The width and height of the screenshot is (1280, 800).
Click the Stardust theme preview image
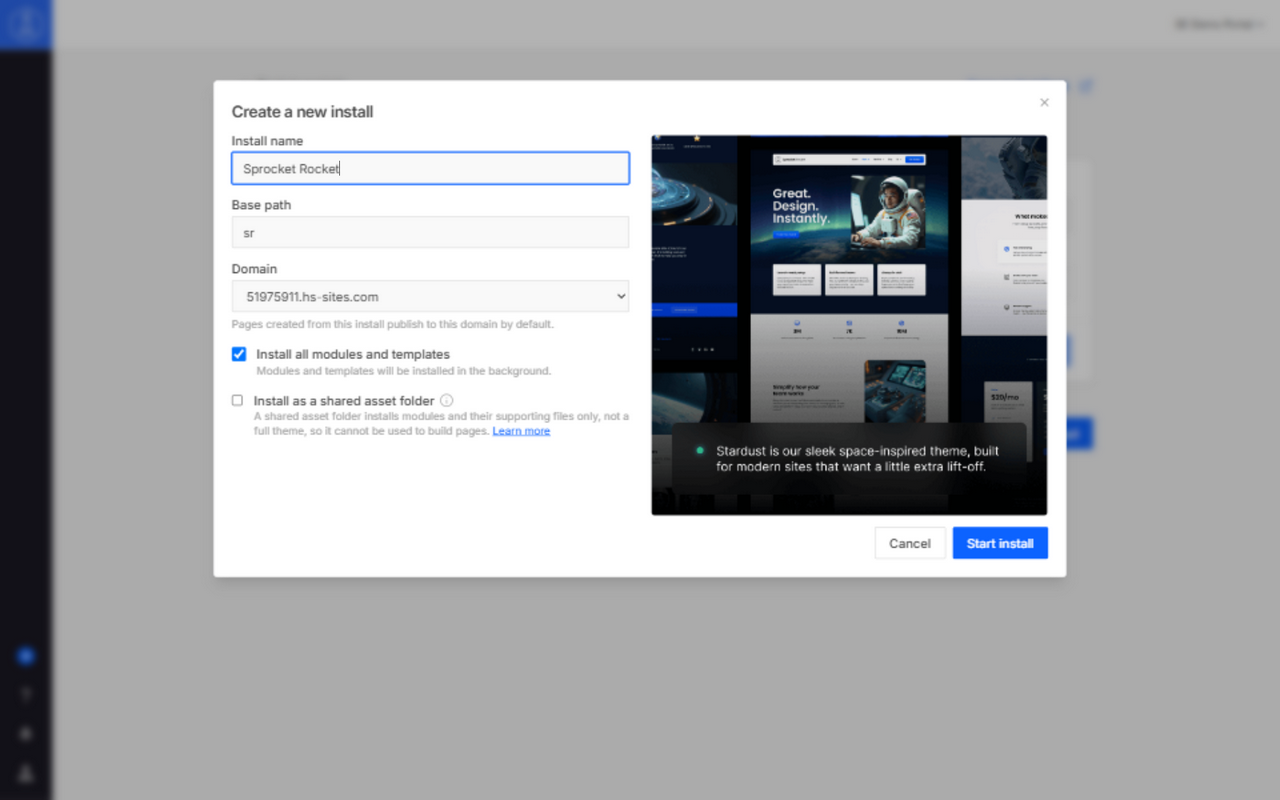(x=849, y=325)
